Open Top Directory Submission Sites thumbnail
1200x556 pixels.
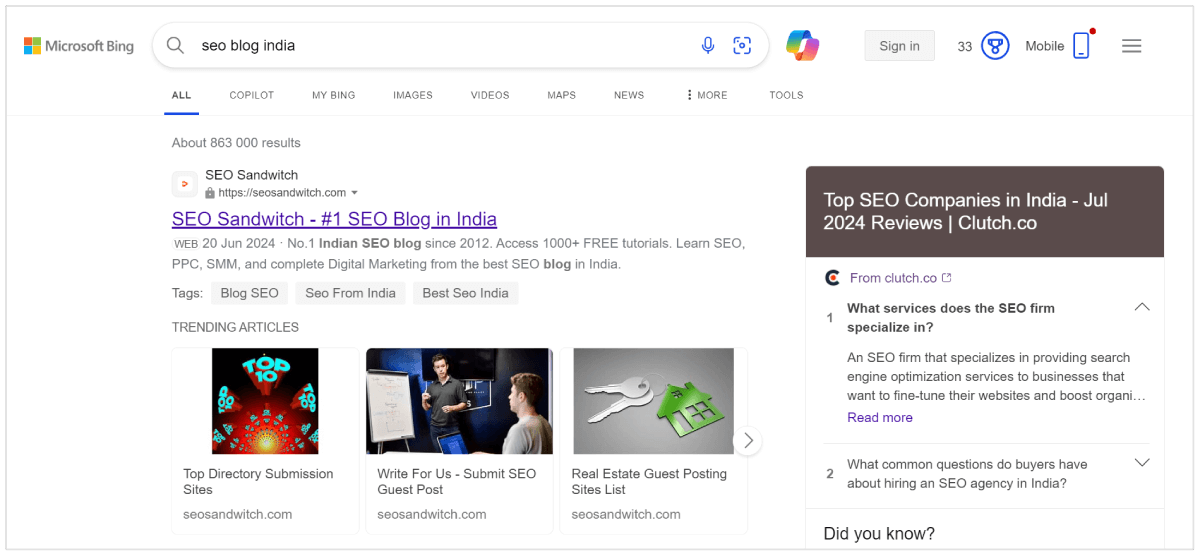tap(265, 401)
